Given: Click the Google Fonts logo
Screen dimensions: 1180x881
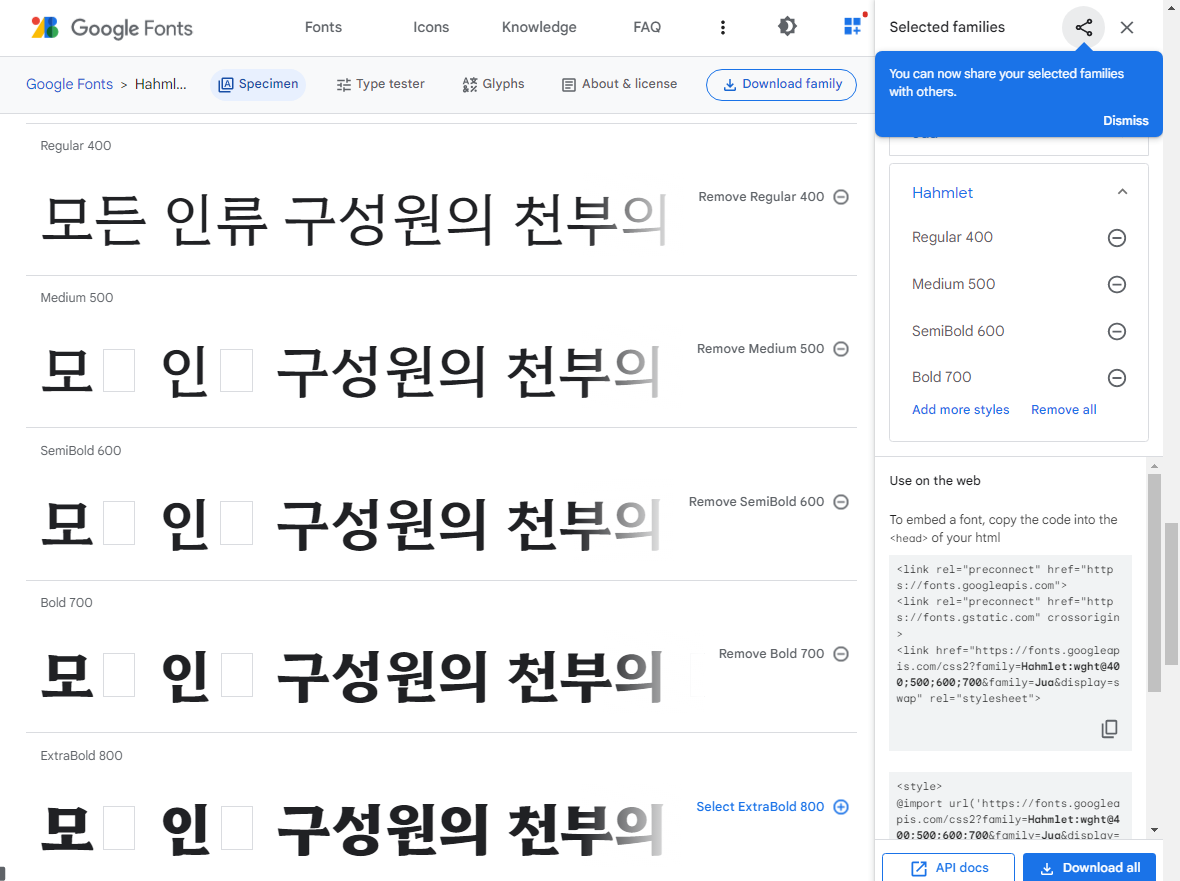Looking at the screenshot, I should point(111,28).
